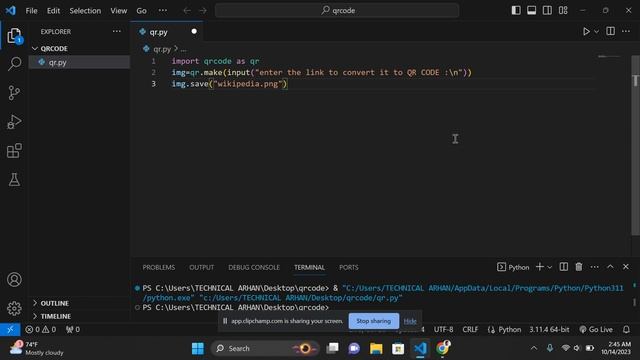The width and height of the screenshot is (640, 360).
Task: Customize layout from title bar icon
Action: click(x=563, y=10)
